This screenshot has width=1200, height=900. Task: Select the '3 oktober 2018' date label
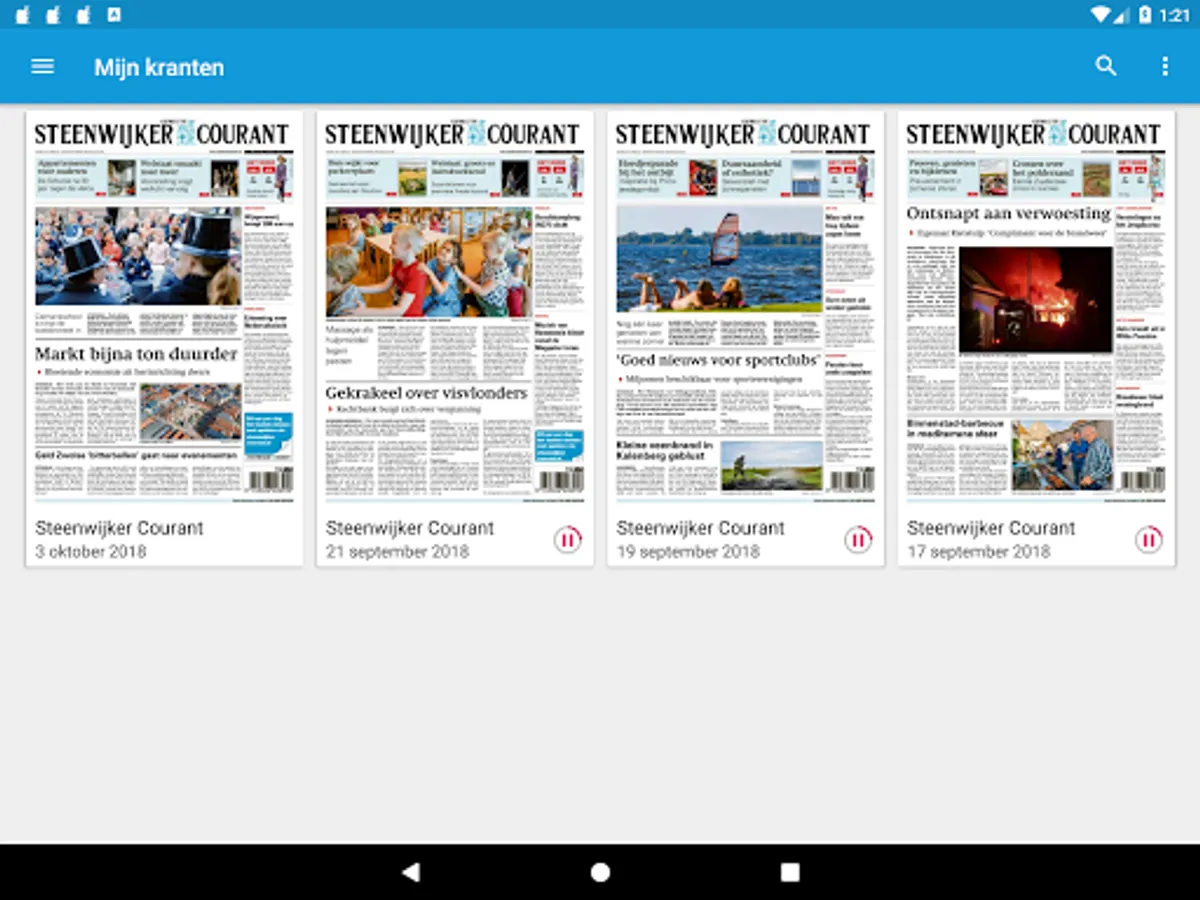(91, 552)
